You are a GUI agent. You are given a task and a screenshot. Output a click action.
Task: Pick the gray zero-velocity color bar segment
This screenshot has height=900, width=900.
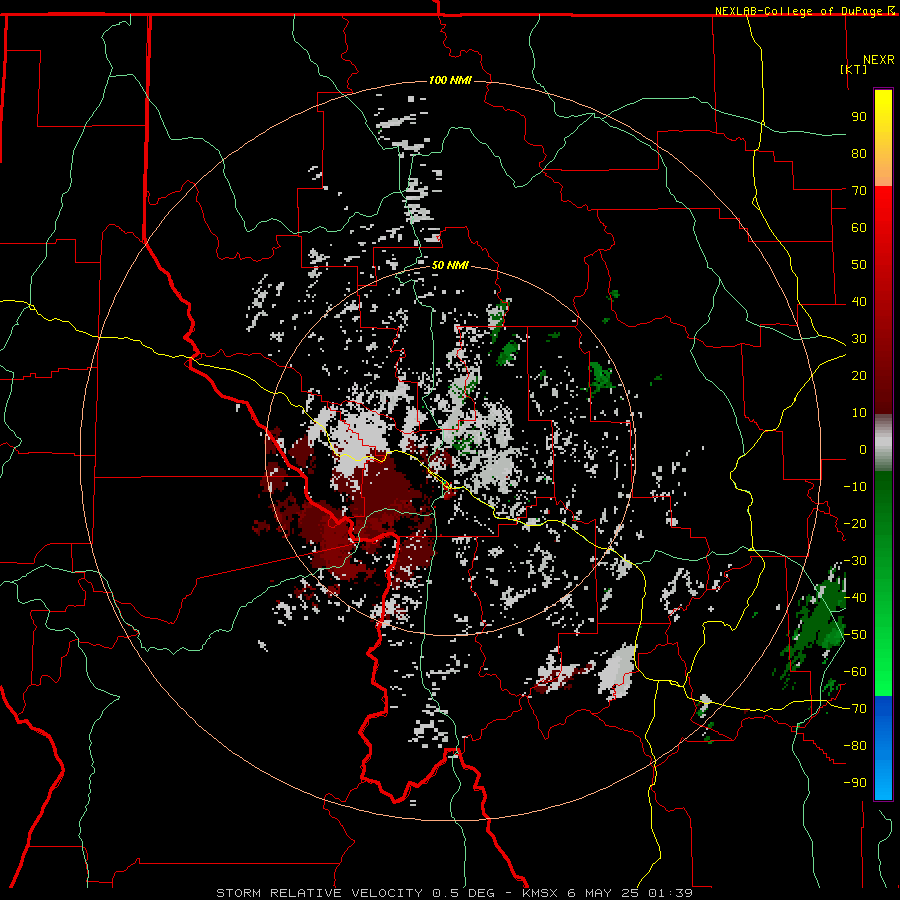pyautogui.click(x=883, y=443)
